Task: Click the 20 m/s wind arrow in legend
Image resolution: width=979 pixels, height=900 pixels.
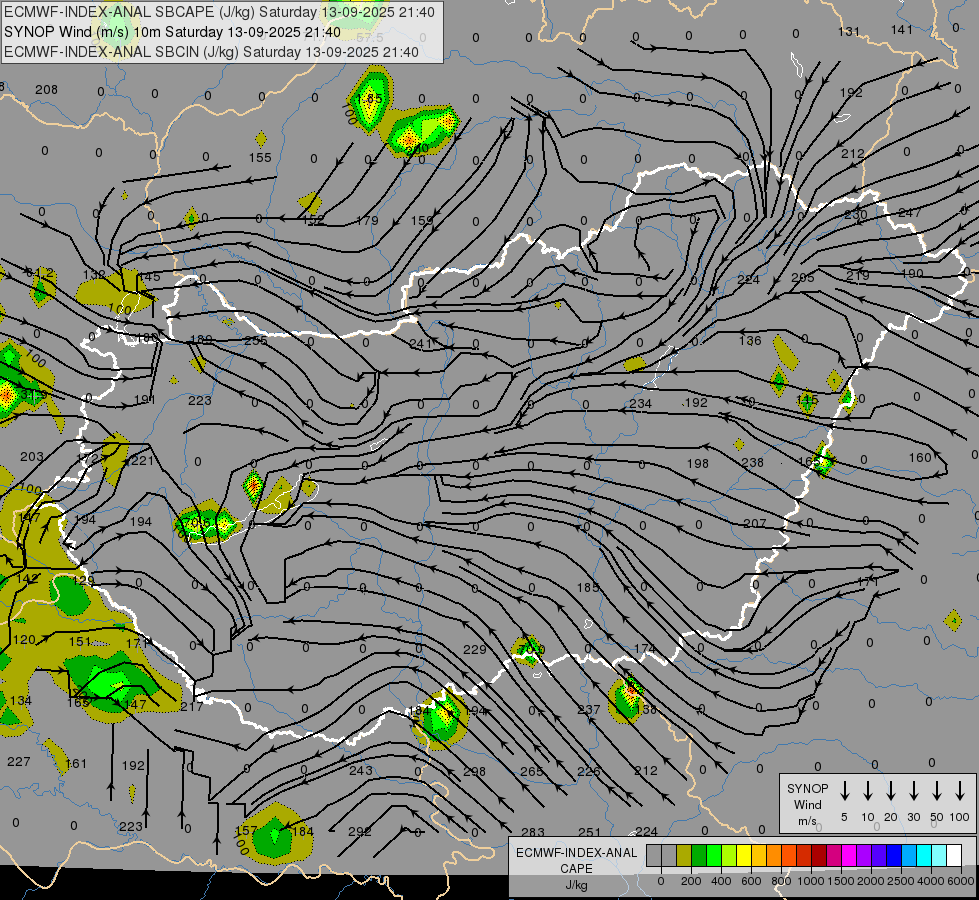Action: point(890,791)
